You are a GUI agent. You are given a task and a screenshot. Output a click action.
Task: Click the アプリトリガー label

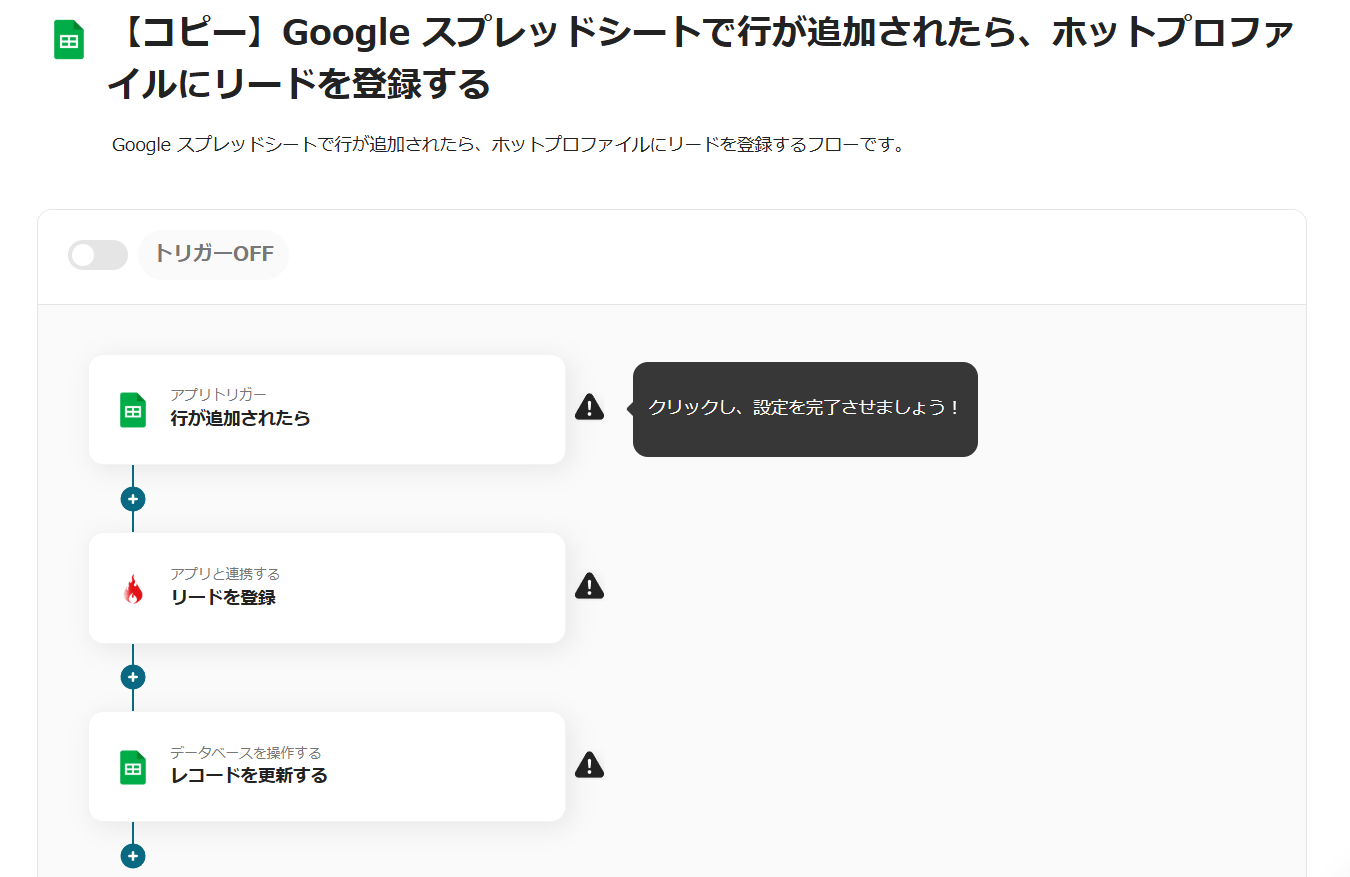click(x=218, y=395)
